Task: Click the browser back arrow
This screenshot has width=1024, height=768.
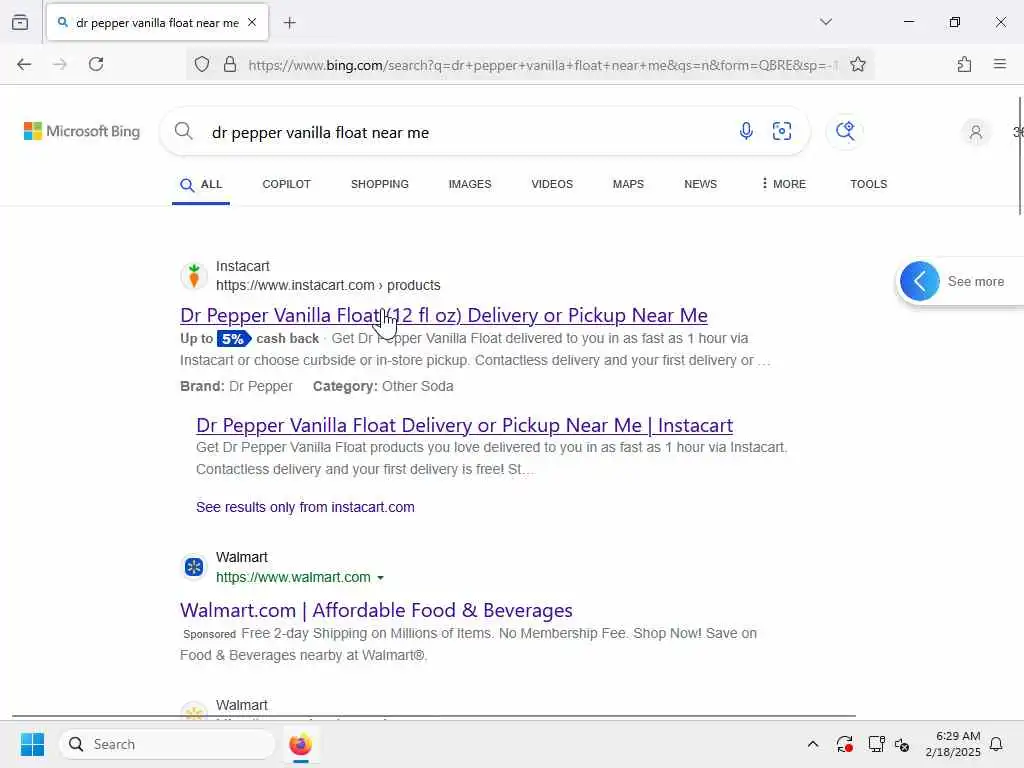Action: (24, 64)
